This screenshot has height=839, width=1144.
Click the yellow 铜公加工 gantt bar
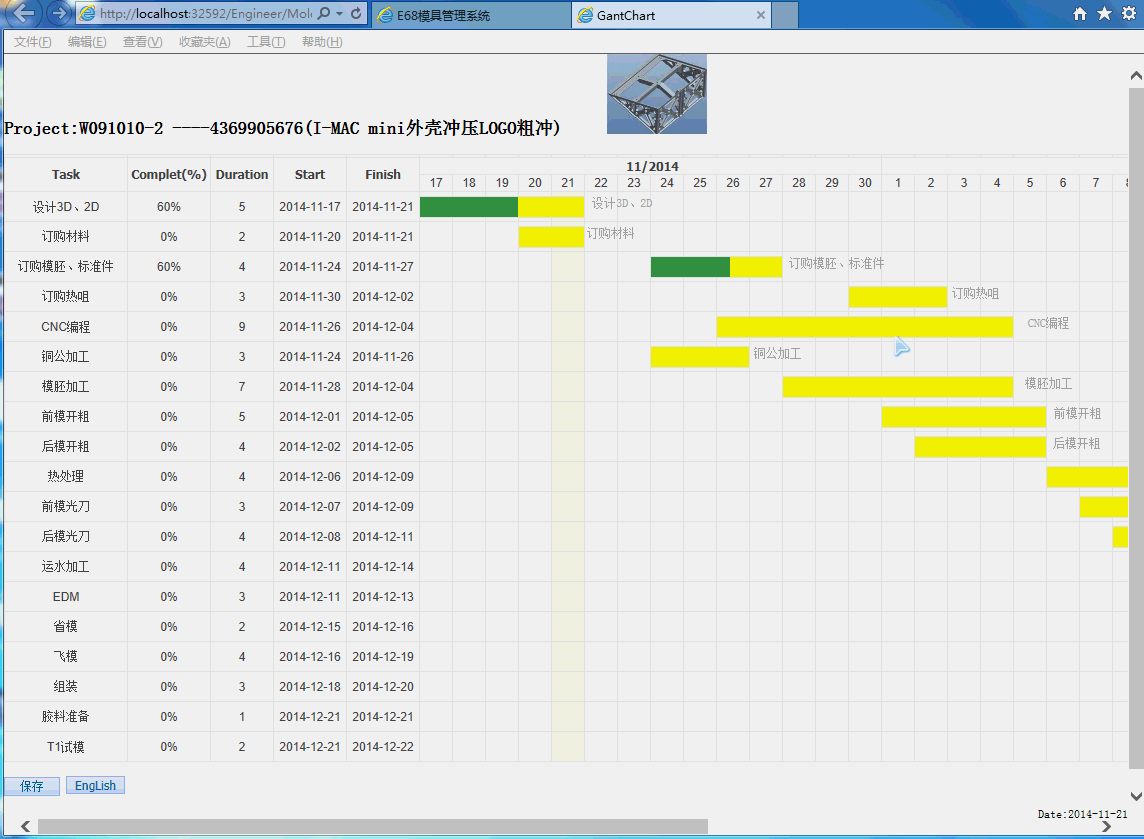[x=700, y=357]
